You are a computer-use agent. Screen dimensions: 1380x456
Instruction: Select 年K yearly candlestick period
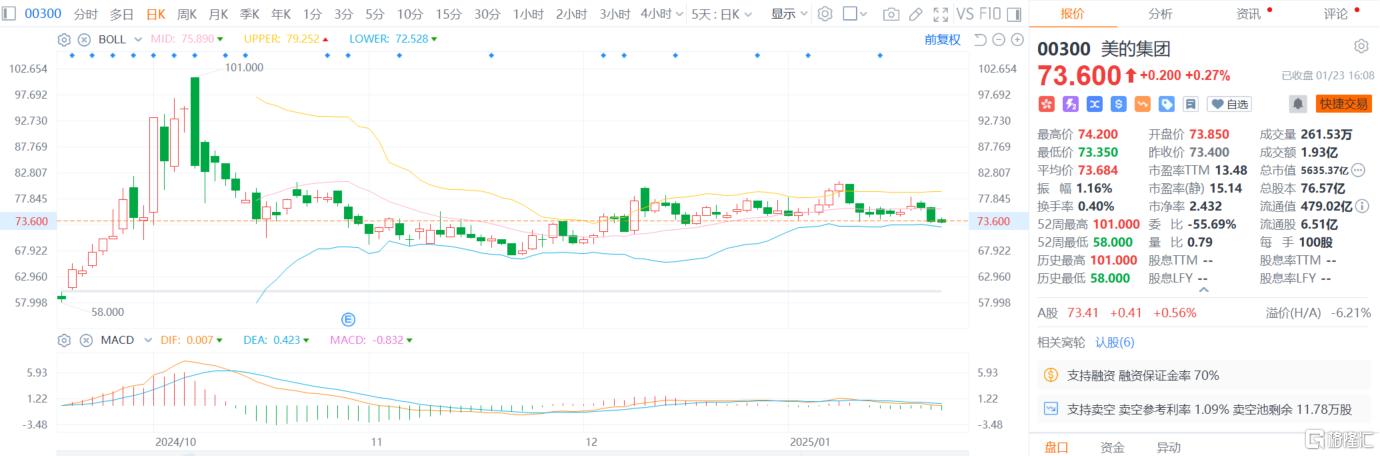pyautogui.click(x=280, y=14)
